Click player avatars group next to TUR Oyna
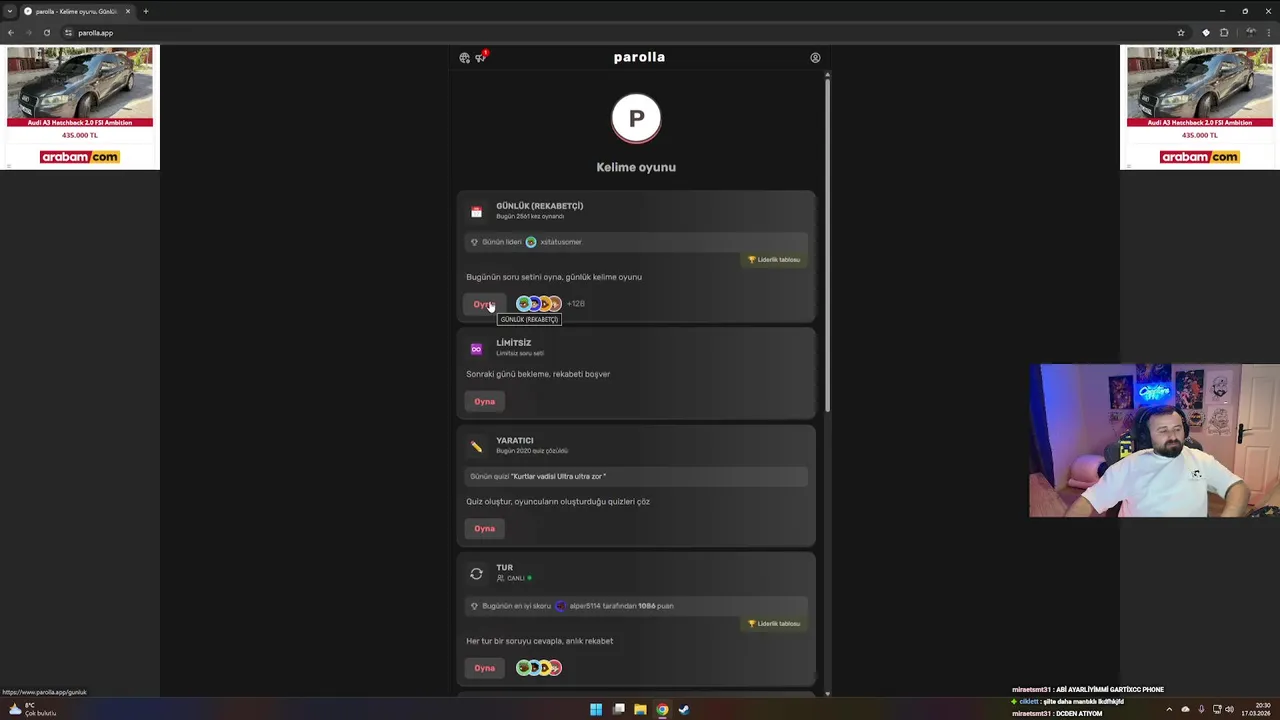Screen dimensions: 1280x720 (538, 668)
